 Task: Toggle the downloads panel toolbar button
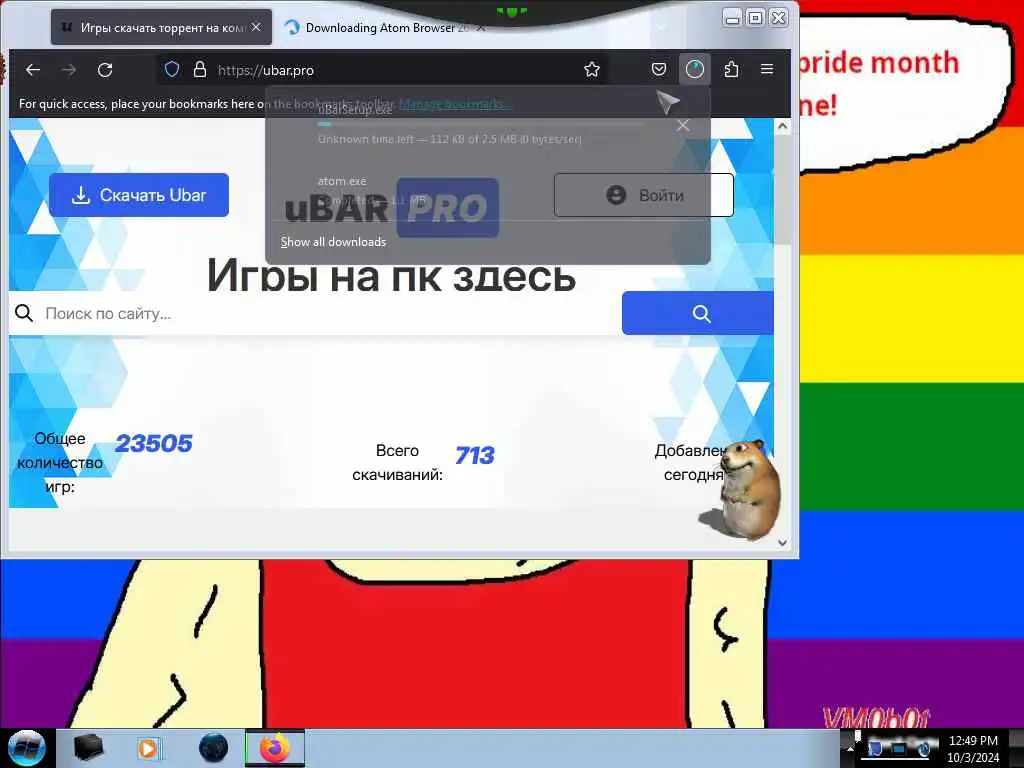click(694, 69)
